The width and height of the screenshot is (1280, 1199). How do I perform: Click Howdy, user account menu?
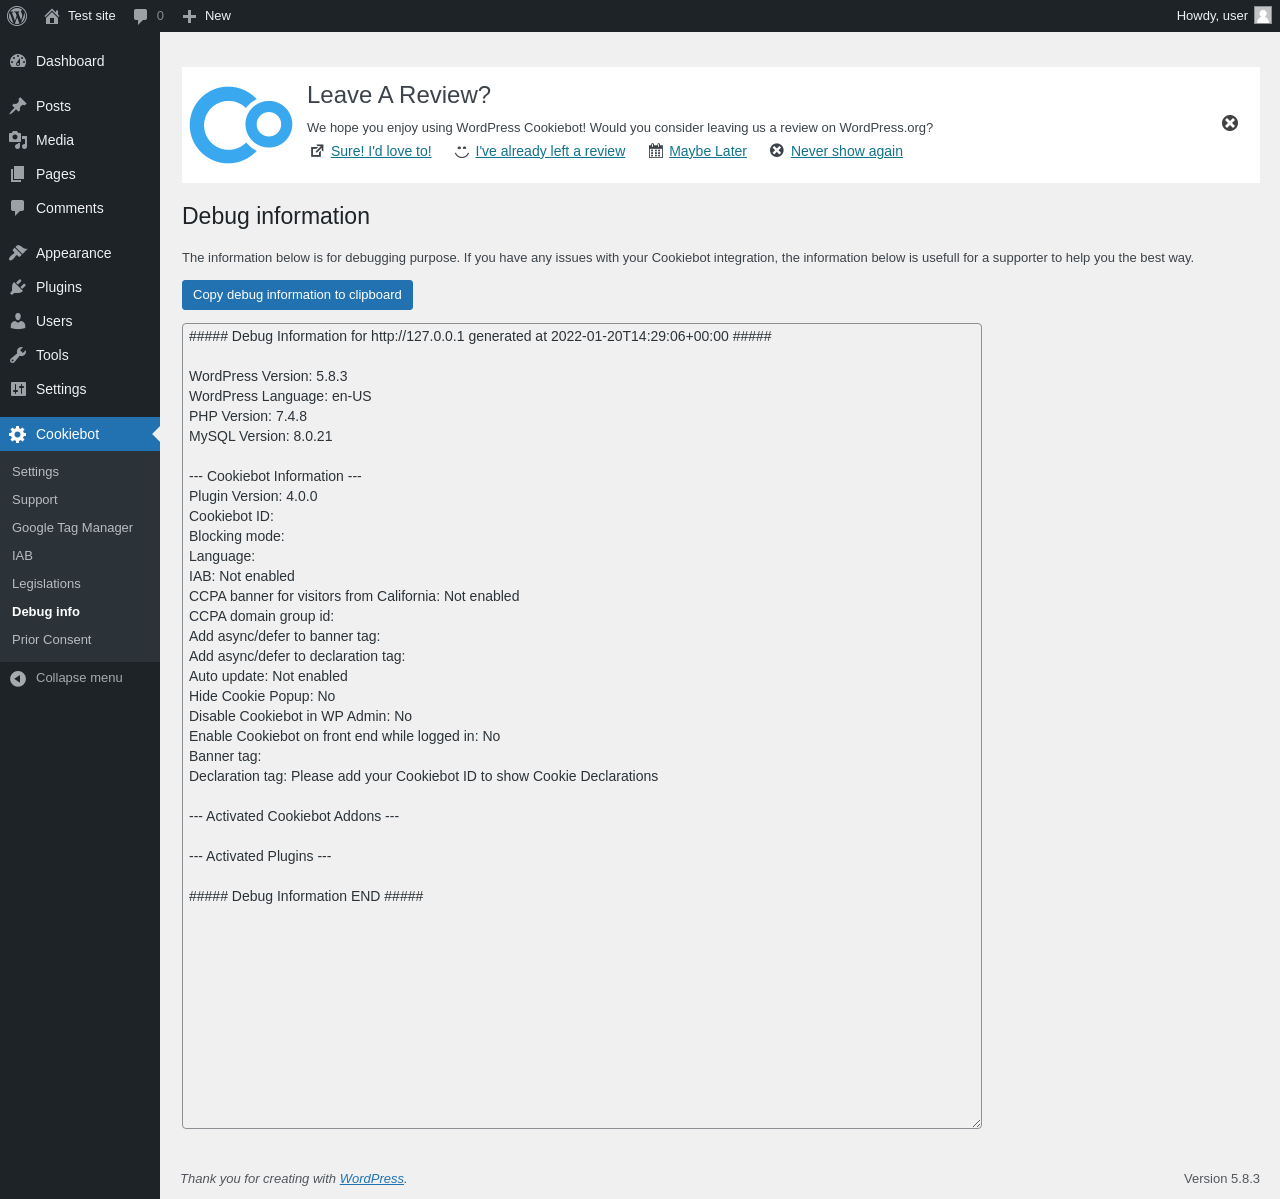pos(1224,16)
